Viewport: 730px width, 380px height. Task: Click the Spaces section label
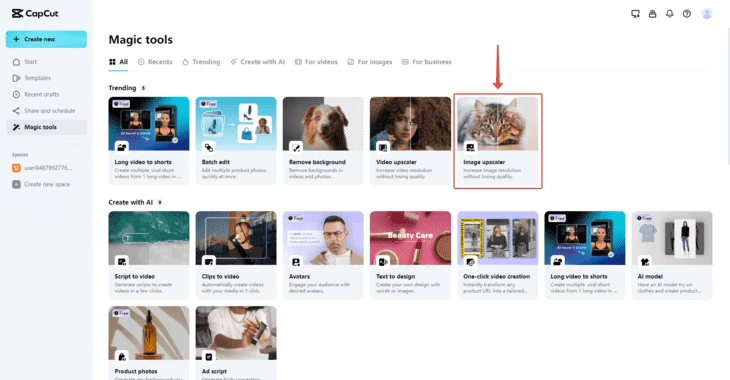pyautogui.click(x=20, y=155)
